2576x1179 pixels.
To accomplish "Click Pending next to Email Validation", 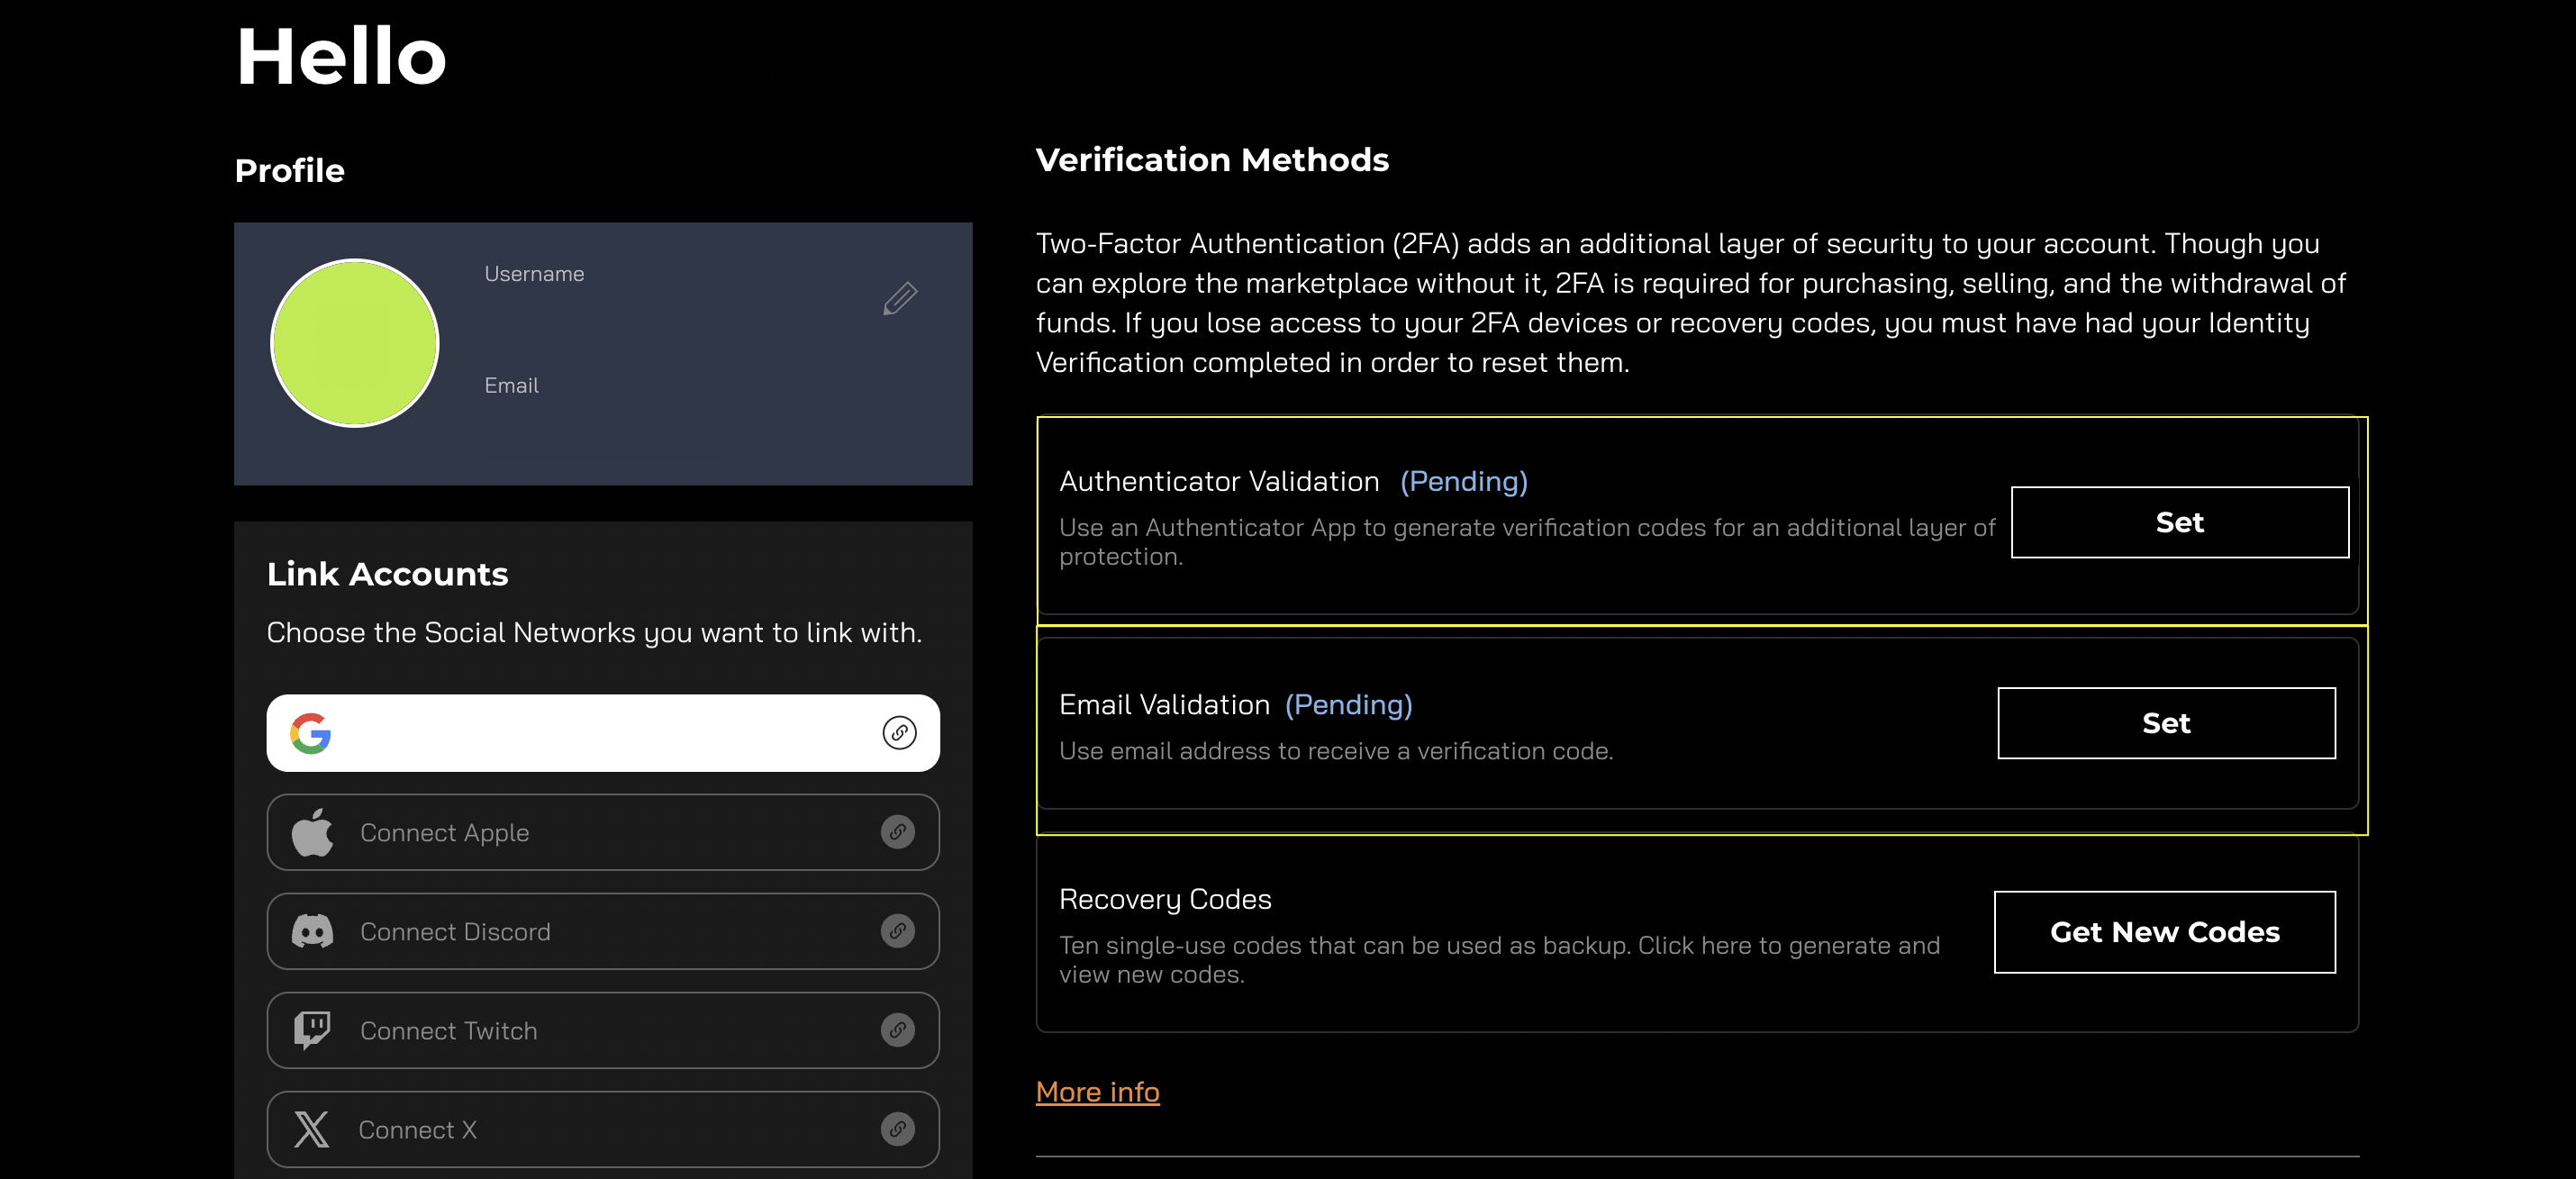I will (x=1348, y=704).
